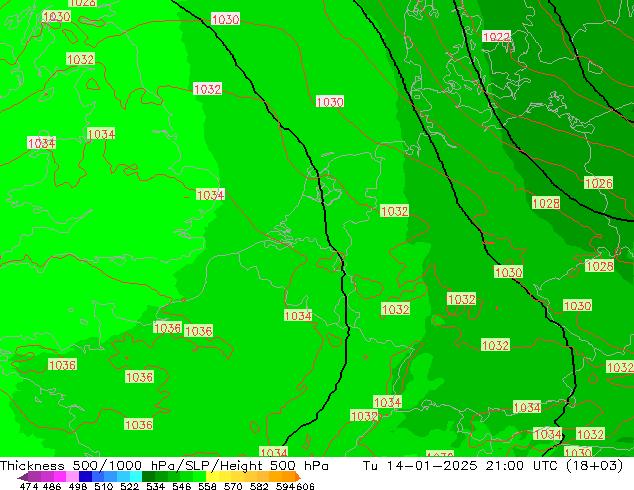Click the 498 legend value
This screenshot has height=490, width=634.
click(78, 486)
